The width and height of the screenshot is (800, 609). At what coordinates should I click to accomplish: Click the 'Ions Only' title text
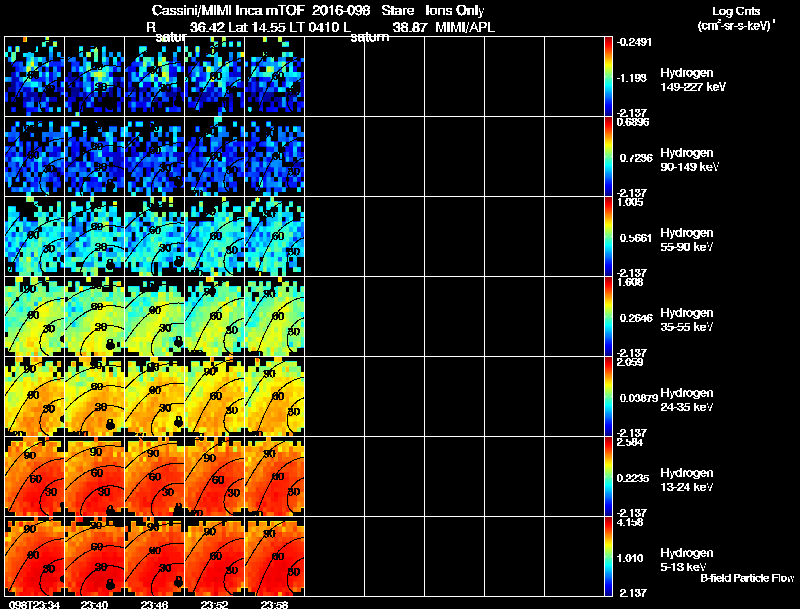[x=455, y=10]
